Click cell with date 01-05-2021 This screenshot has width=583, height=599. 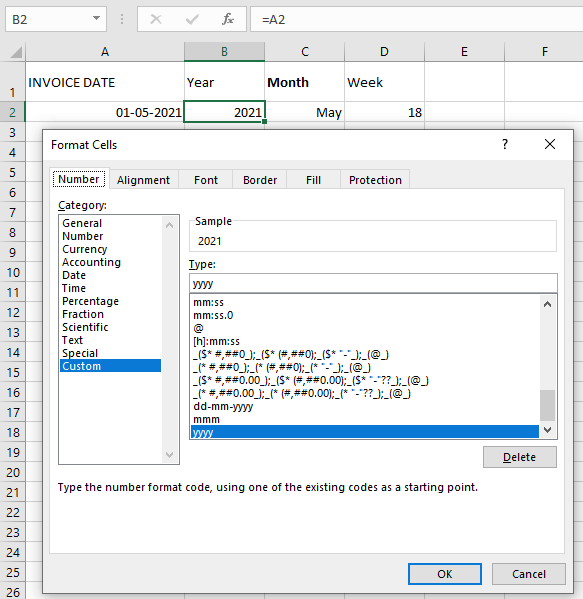105,112
